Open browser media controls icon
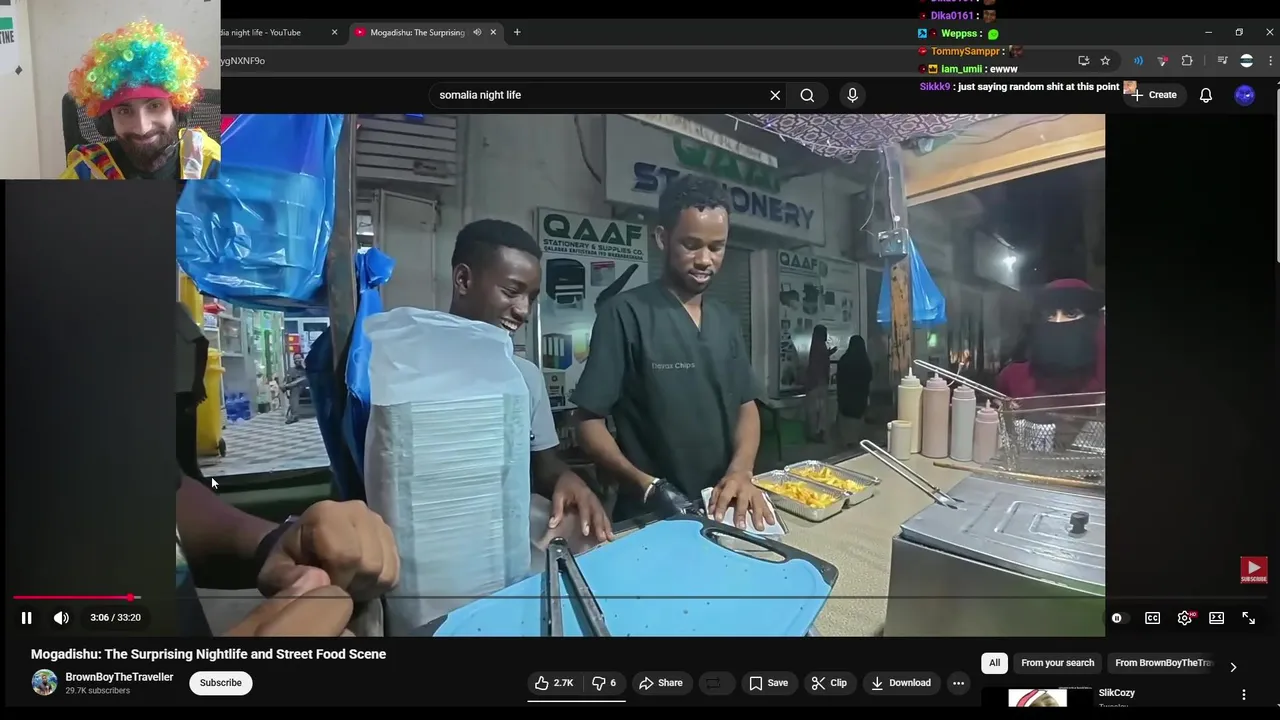The image size is (1280, 720). click(x=1222, y=61)
